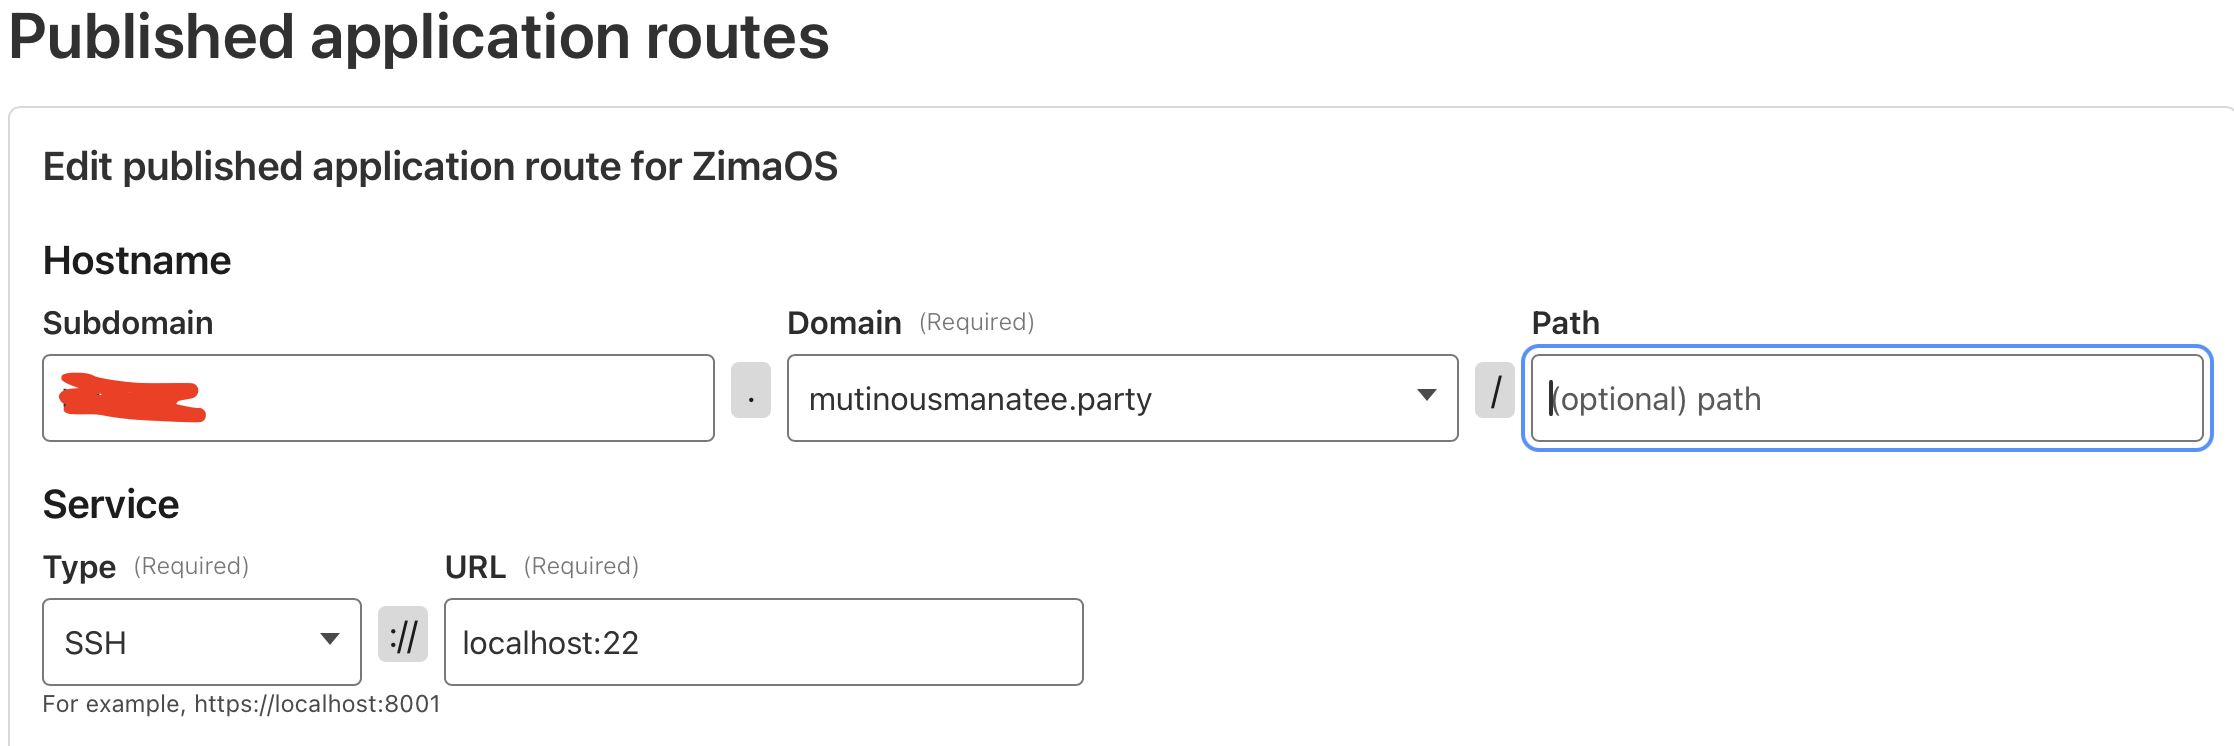Click the https://localhost:8001 example text
2234x746 pixels.
(x=317, y=704)
